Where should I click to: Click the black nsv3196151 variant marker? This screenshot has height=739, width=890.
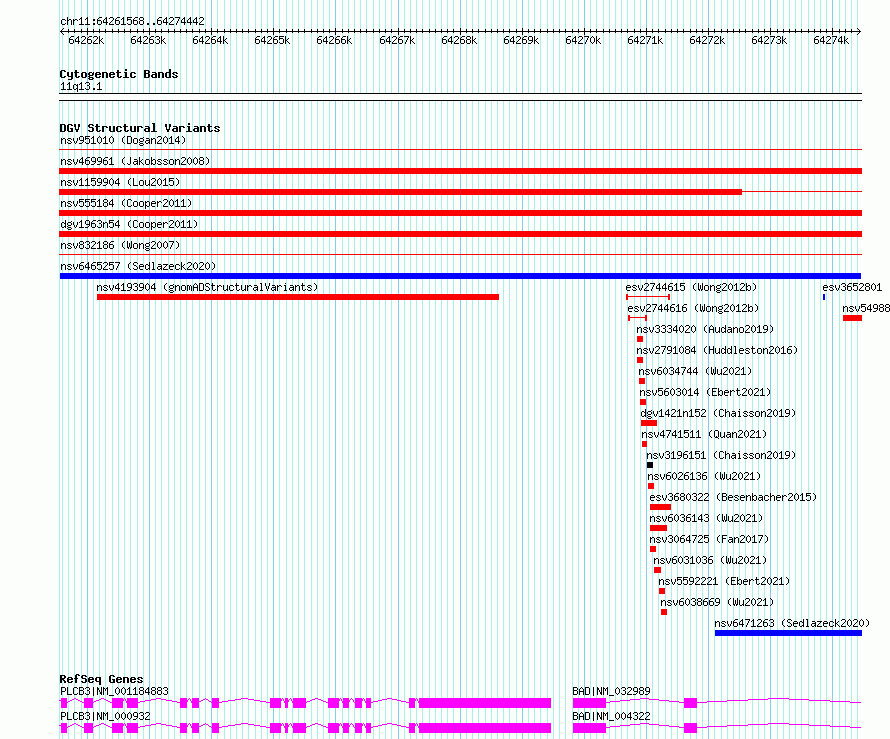point(650,465)
